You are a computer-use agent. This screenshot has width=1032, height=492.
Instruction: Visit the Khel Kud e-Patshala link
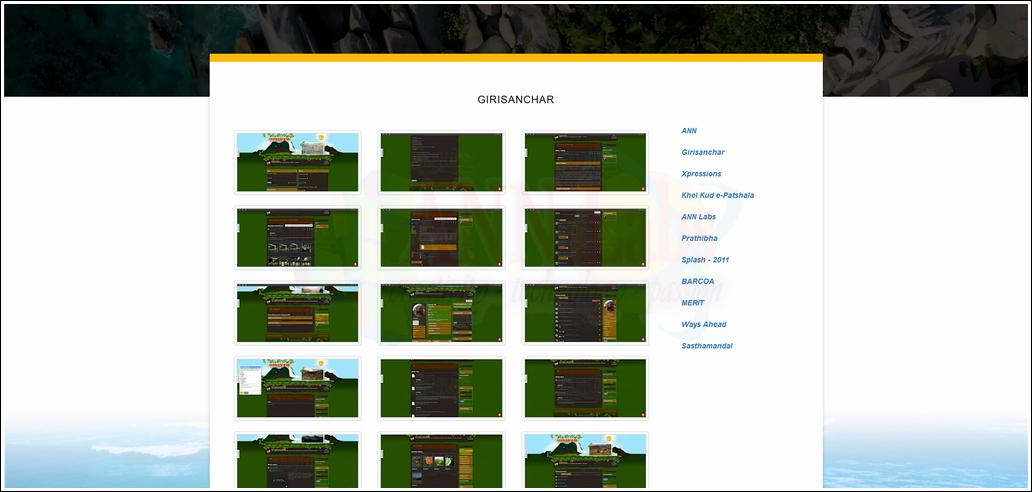click(717, 195)
